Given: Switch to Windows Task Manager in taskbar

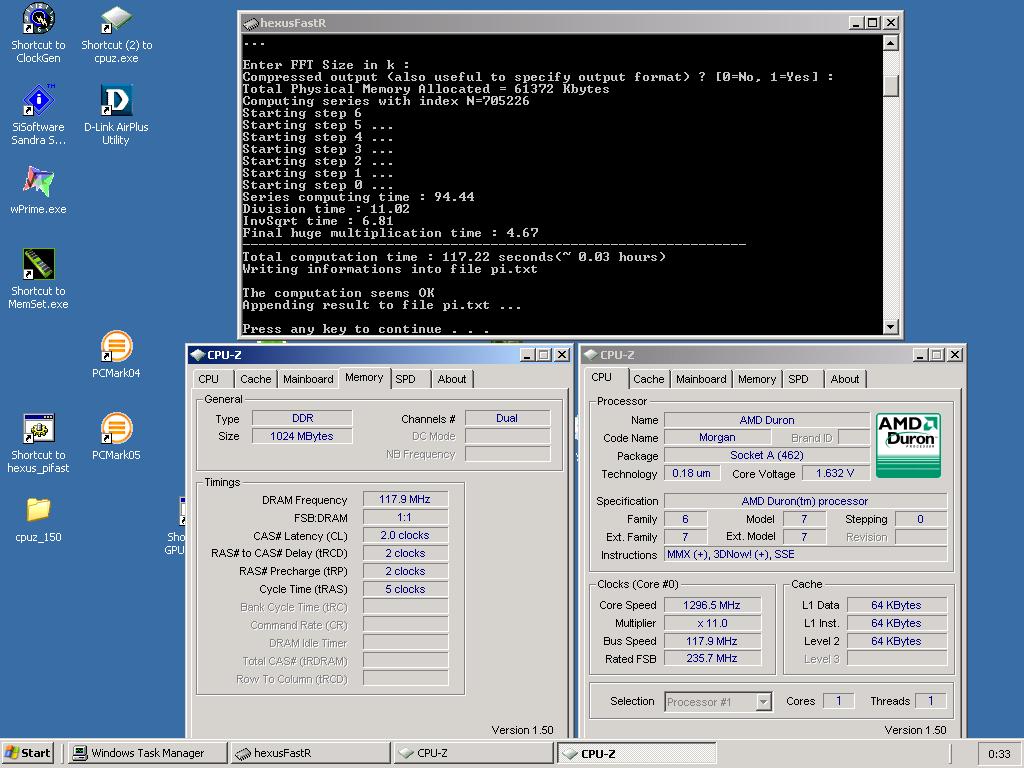Looking at the screenshot, I should (x=148, y=753).
